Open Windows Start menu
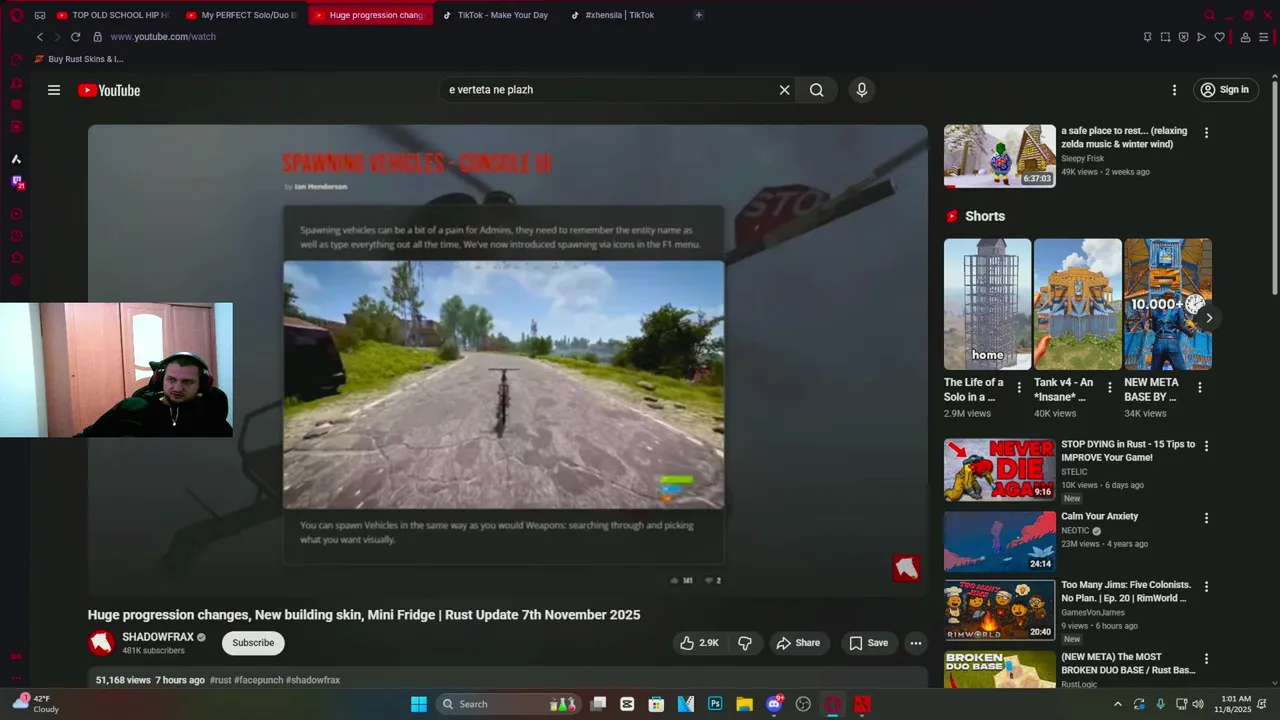 (419, 704)
